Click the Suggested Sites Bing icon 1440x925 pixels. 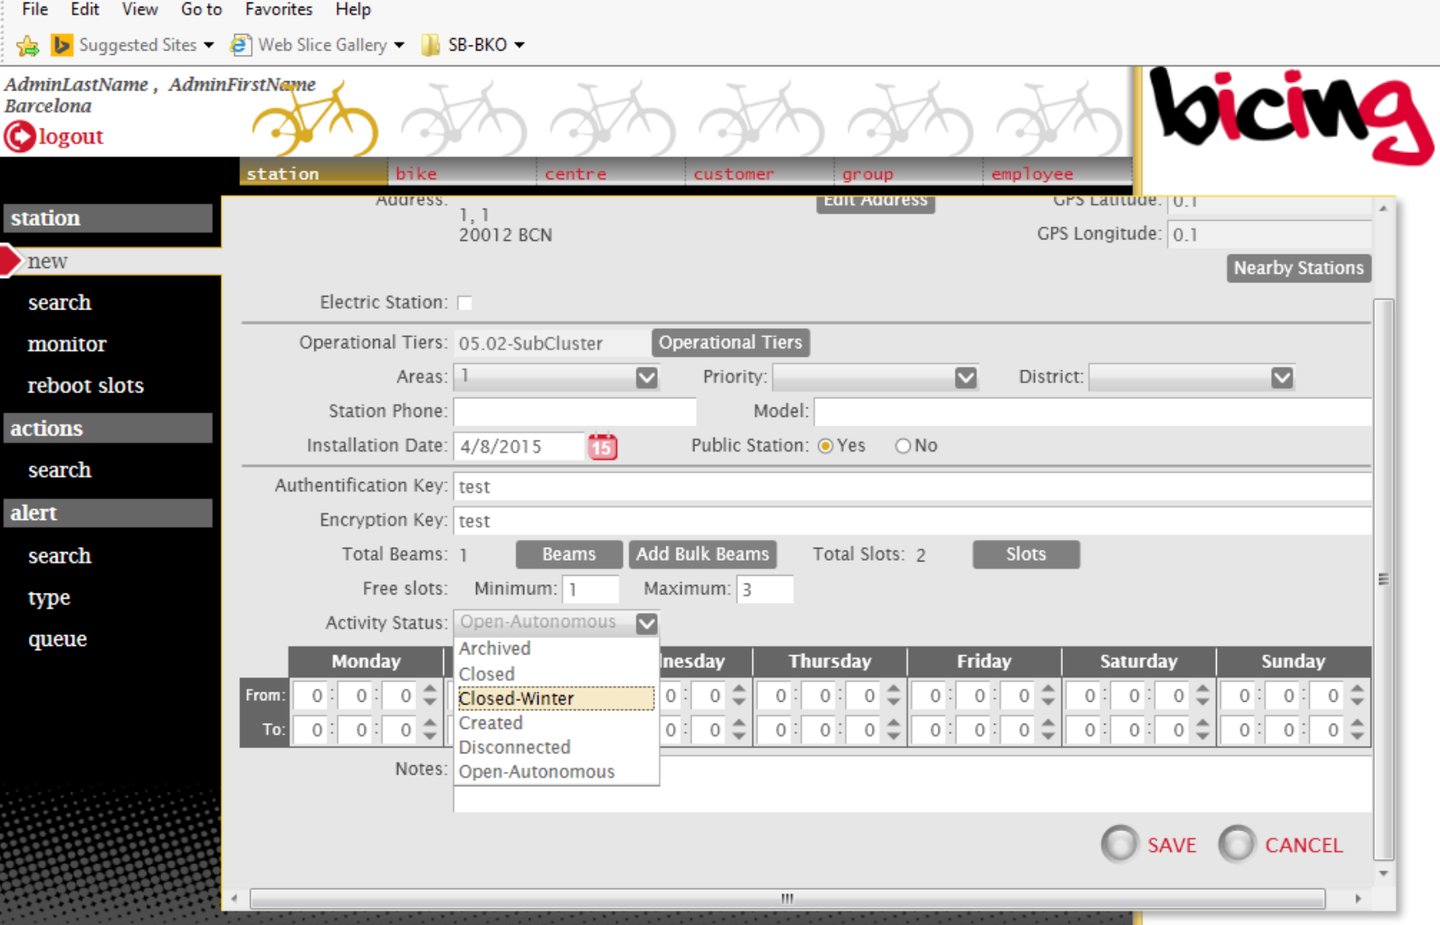pyautogui.click(x=62, y=45)
